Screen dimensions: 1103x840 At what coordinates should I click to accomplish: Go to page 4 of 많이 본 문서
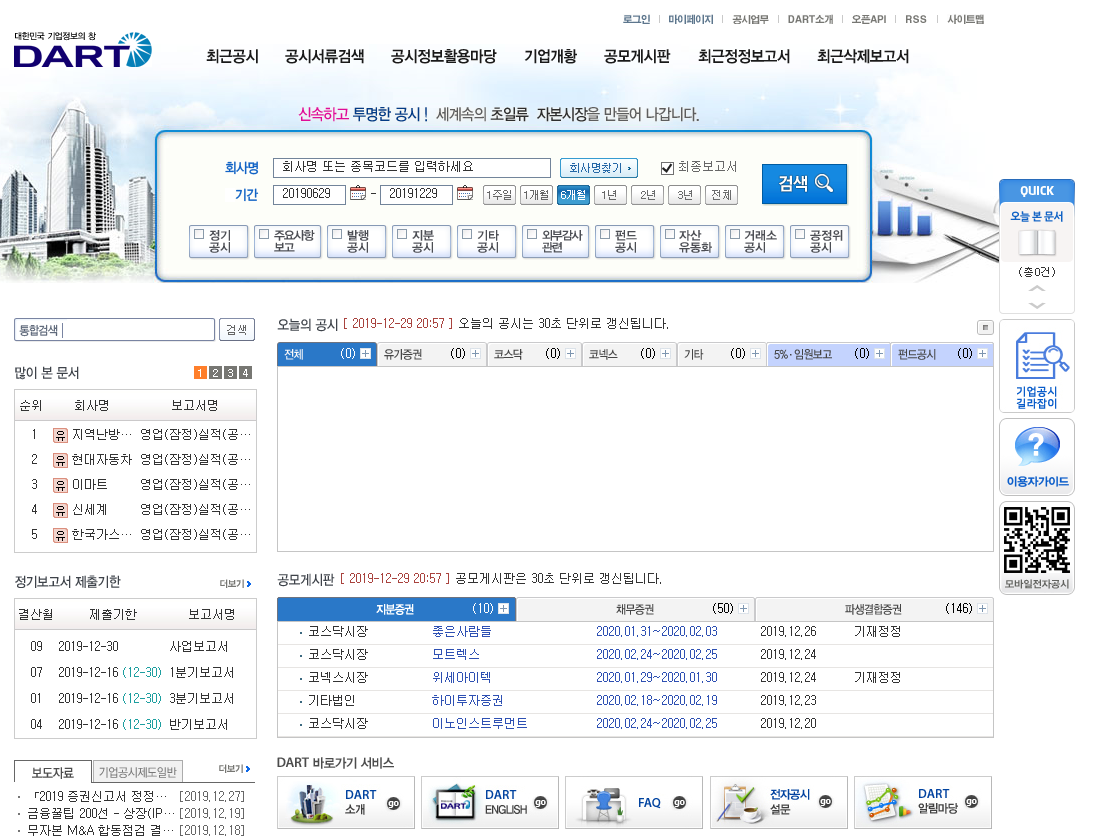coord(245,373)
